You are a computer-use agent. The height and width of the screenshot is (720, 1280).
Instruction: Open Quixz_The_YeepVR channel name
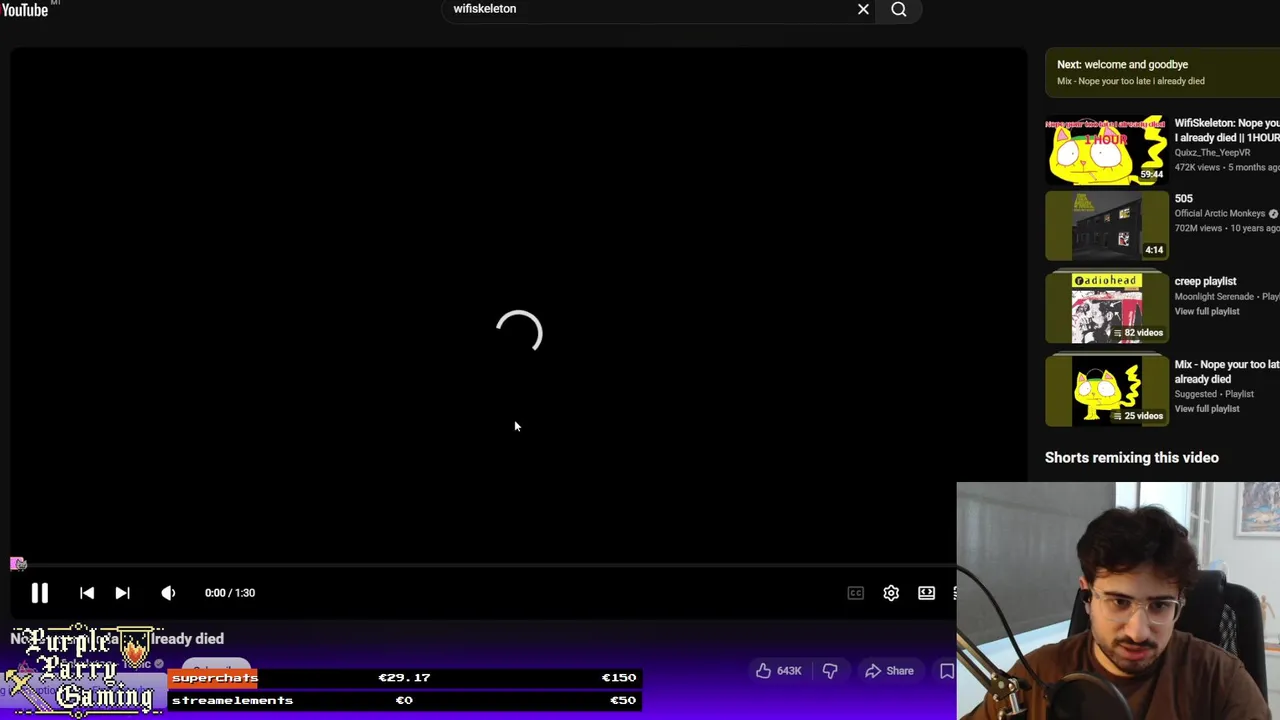[1212, 153]
